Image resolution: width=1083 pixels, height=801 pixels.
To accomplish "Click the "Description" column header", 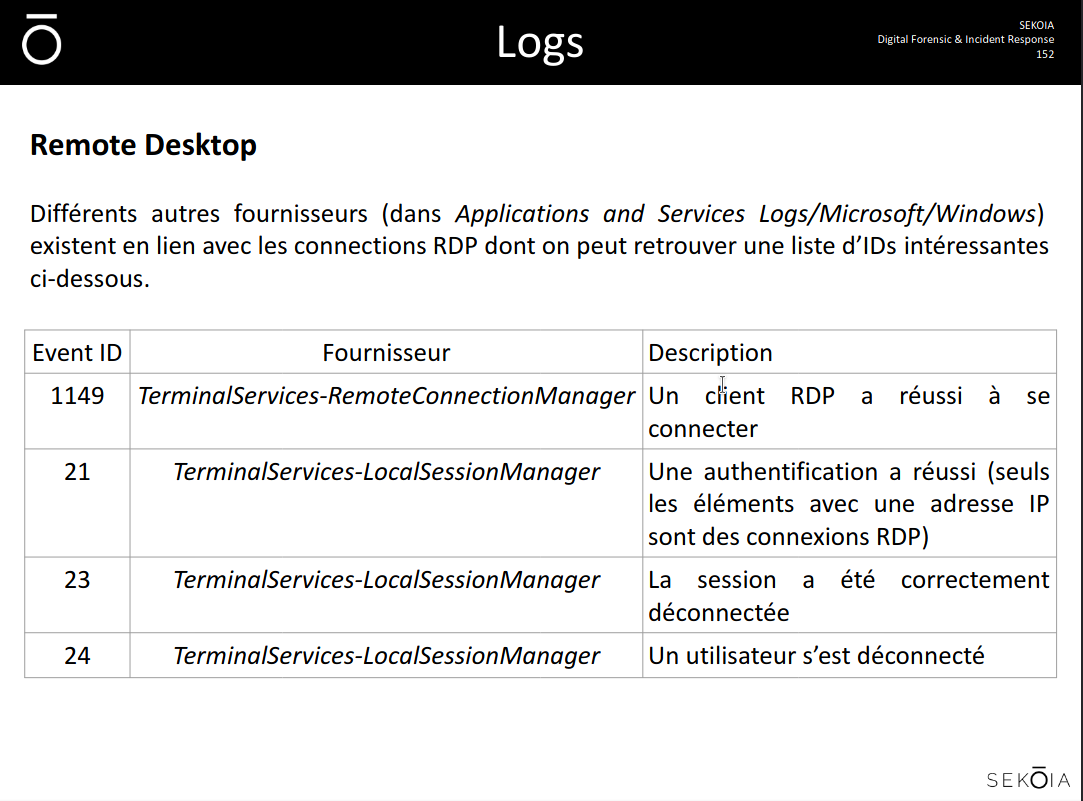I will tap(710, 353).
